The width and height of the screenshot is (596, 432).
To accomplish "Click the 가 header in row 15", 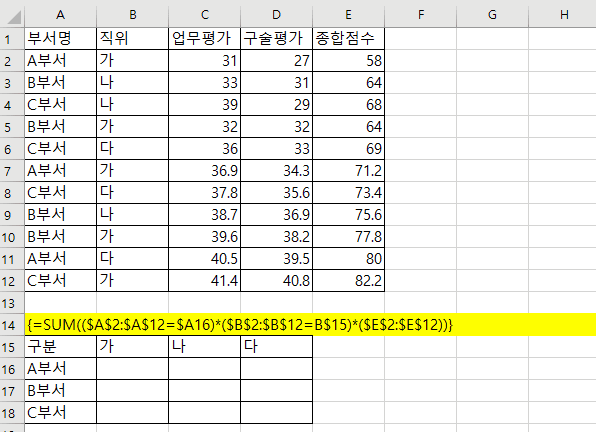I will 132,347.
